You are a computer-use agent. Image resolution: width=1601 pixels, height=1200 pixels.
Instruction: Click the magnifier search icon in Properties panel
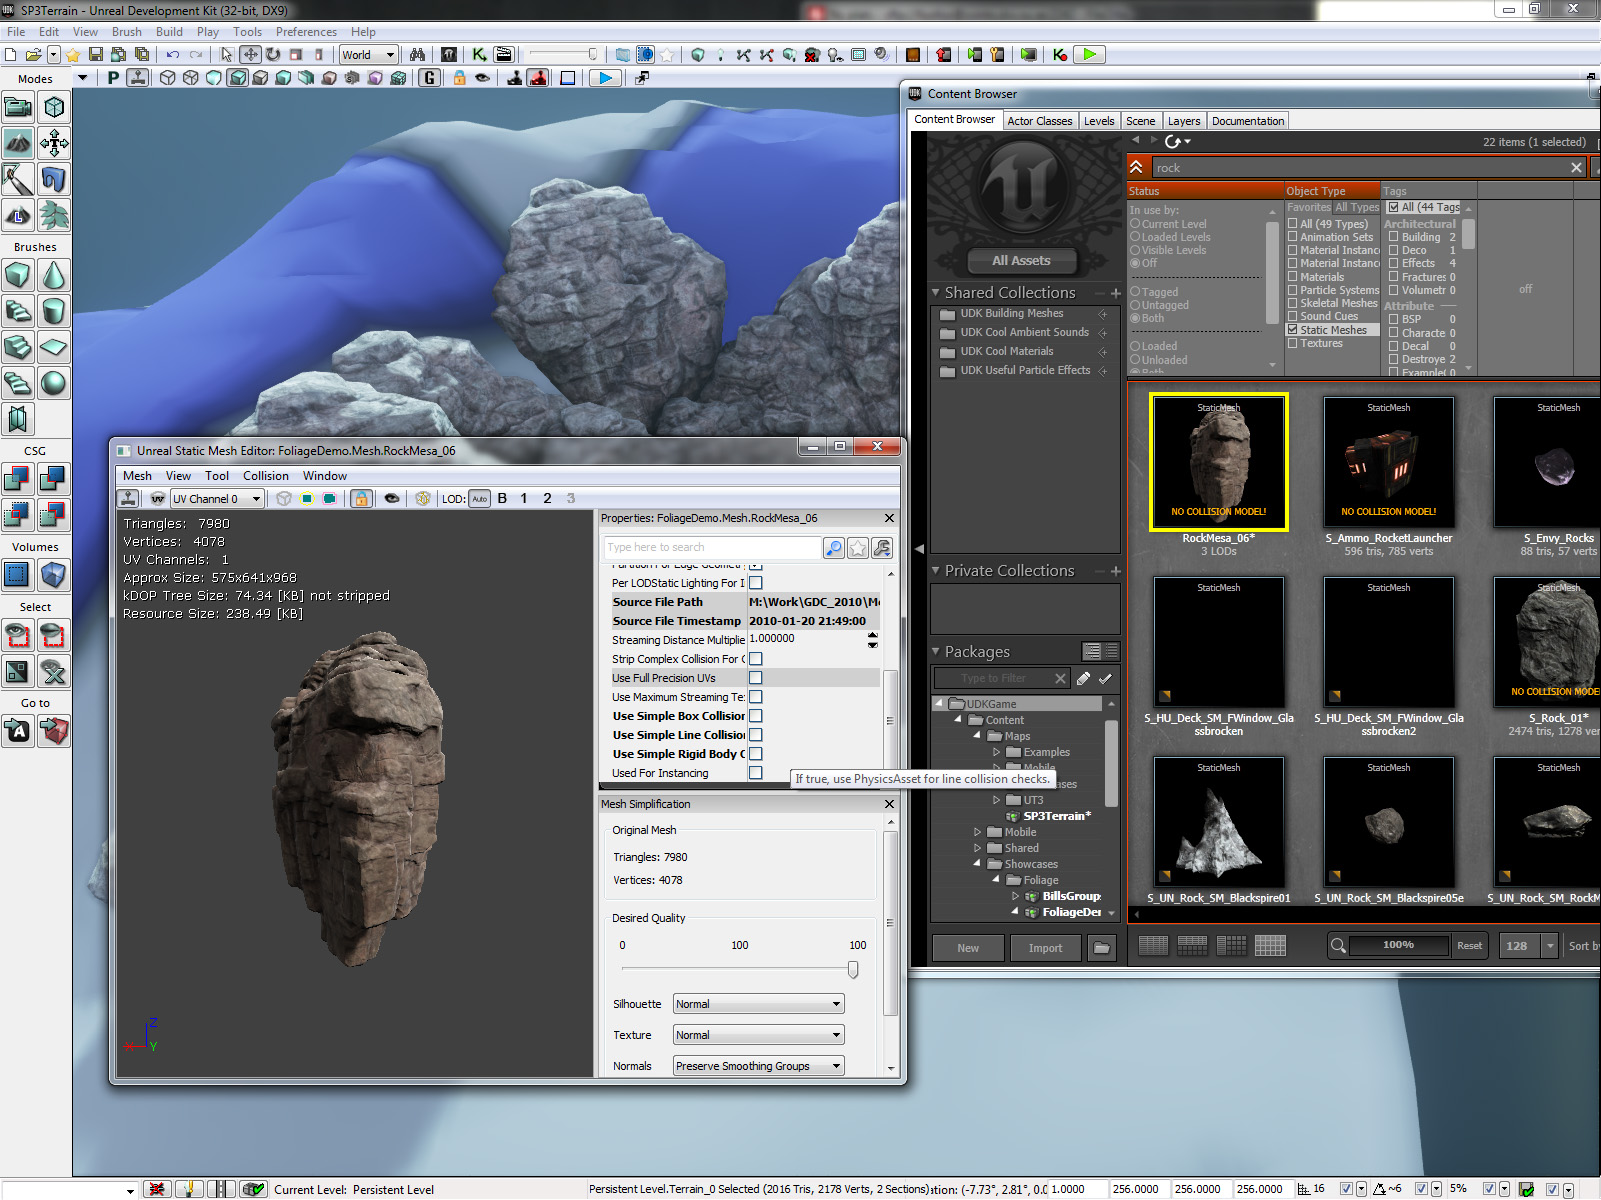(833, 548)
